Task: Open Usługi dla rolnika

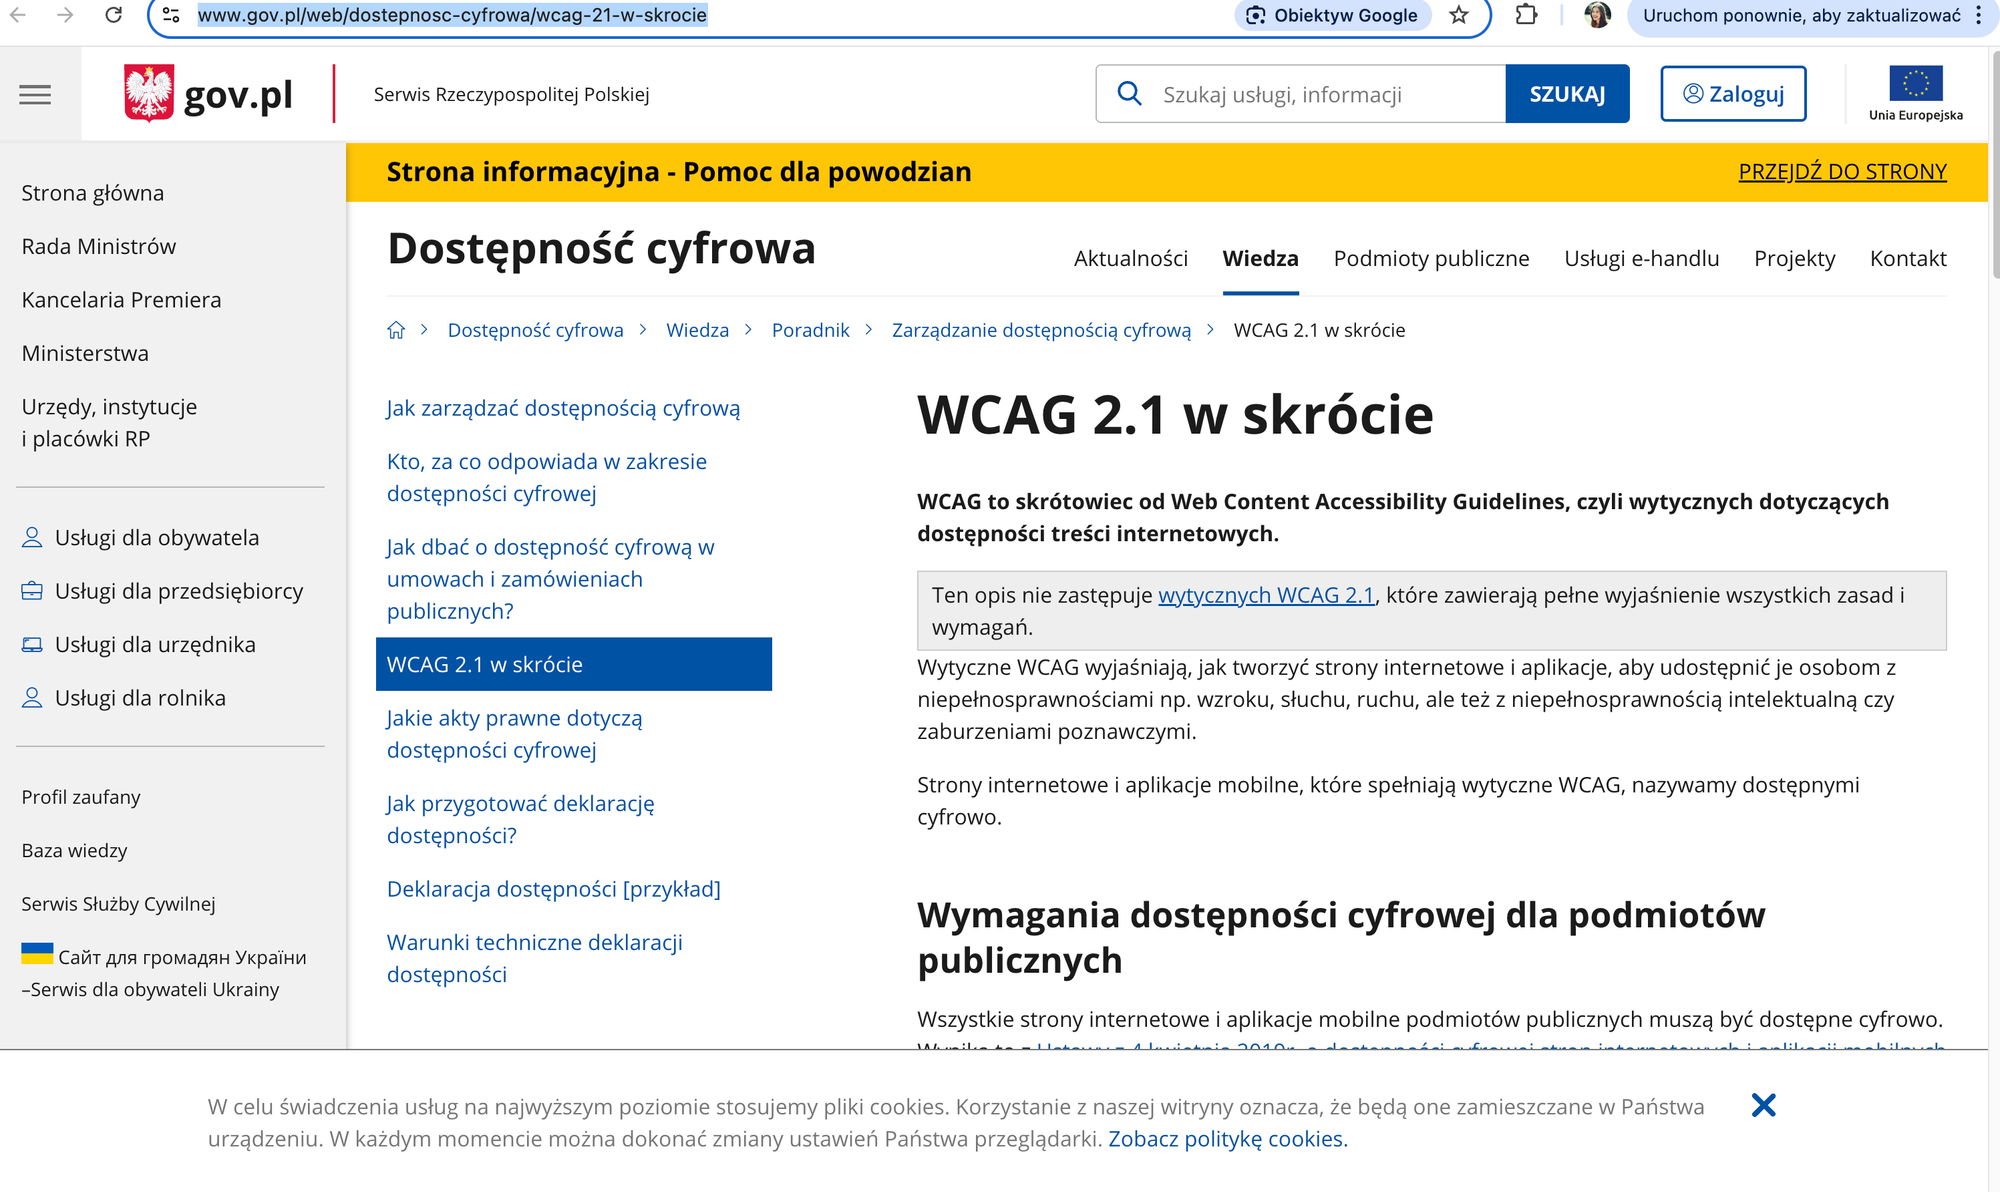Action: [123, 698]
